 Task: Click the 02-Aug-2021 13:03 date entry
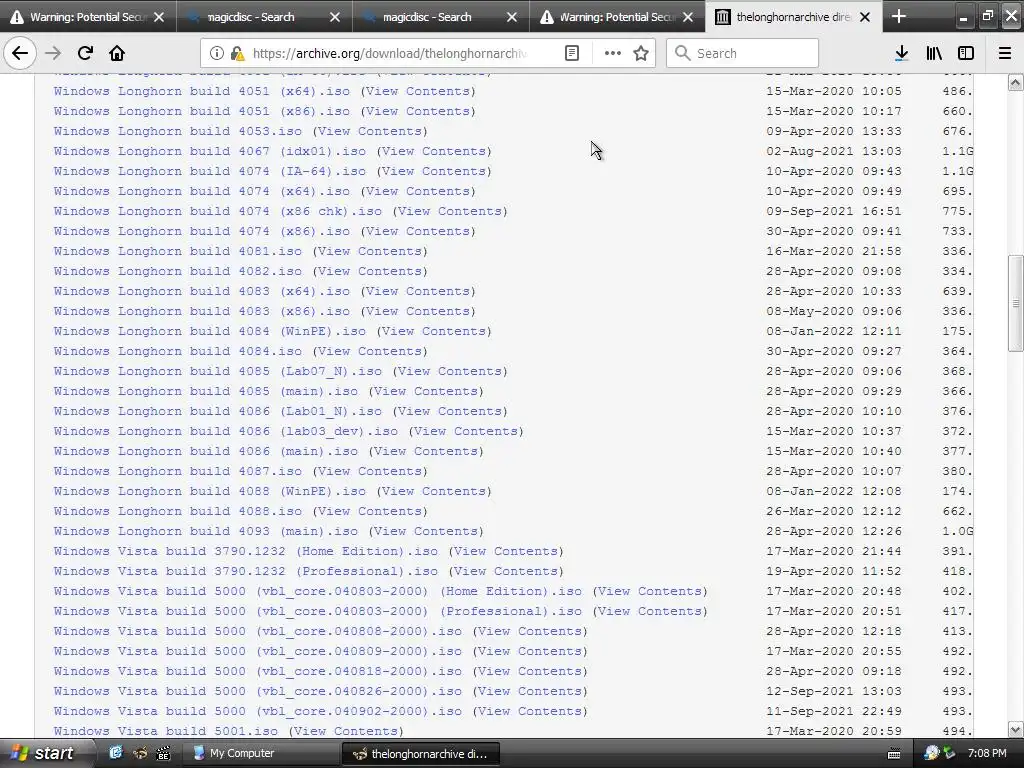834,151
